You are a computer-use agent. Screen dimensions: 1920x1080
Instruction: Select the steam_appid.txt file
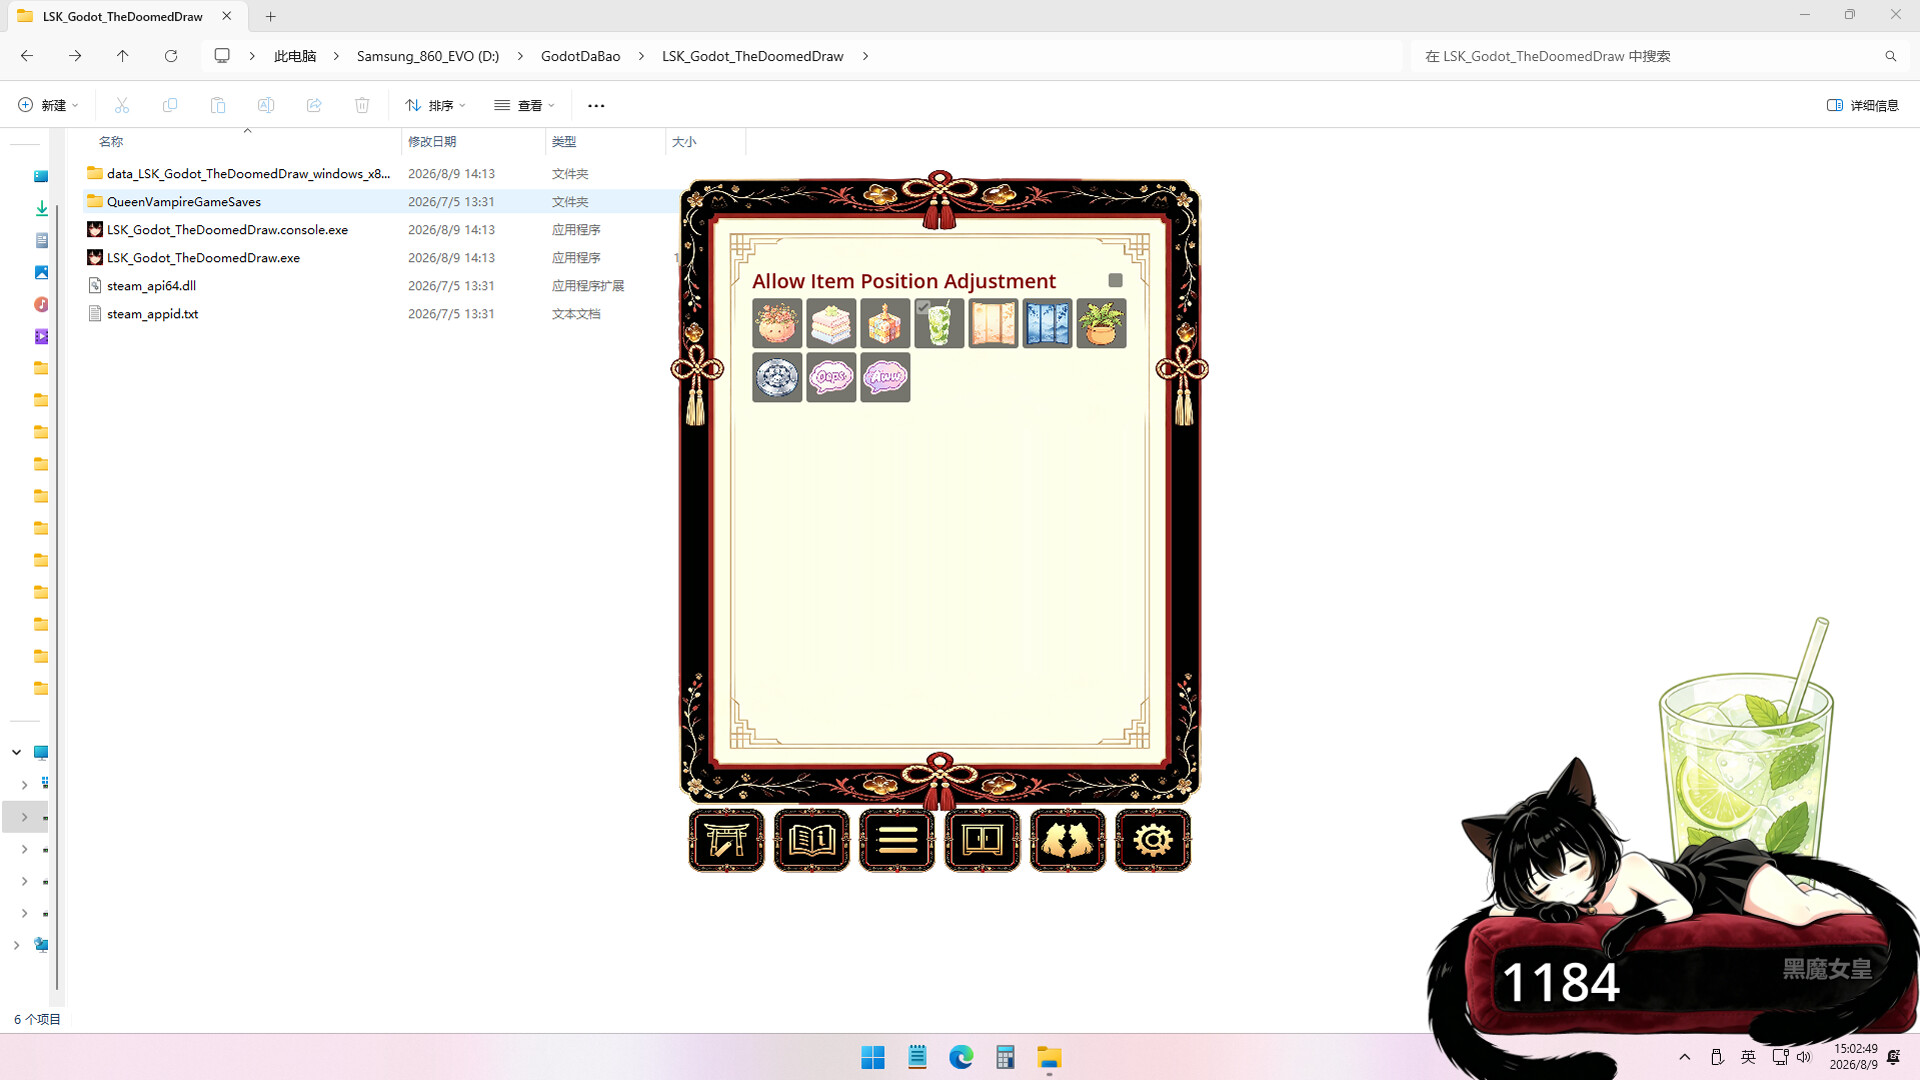[152, 314]
